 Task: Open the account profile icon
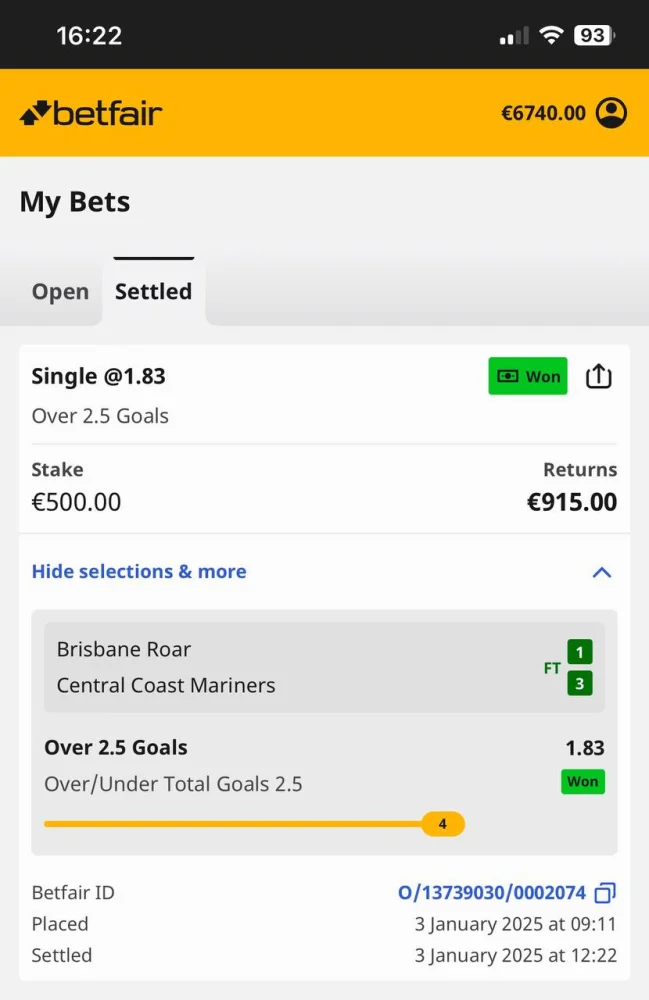[x=611, y=113]
